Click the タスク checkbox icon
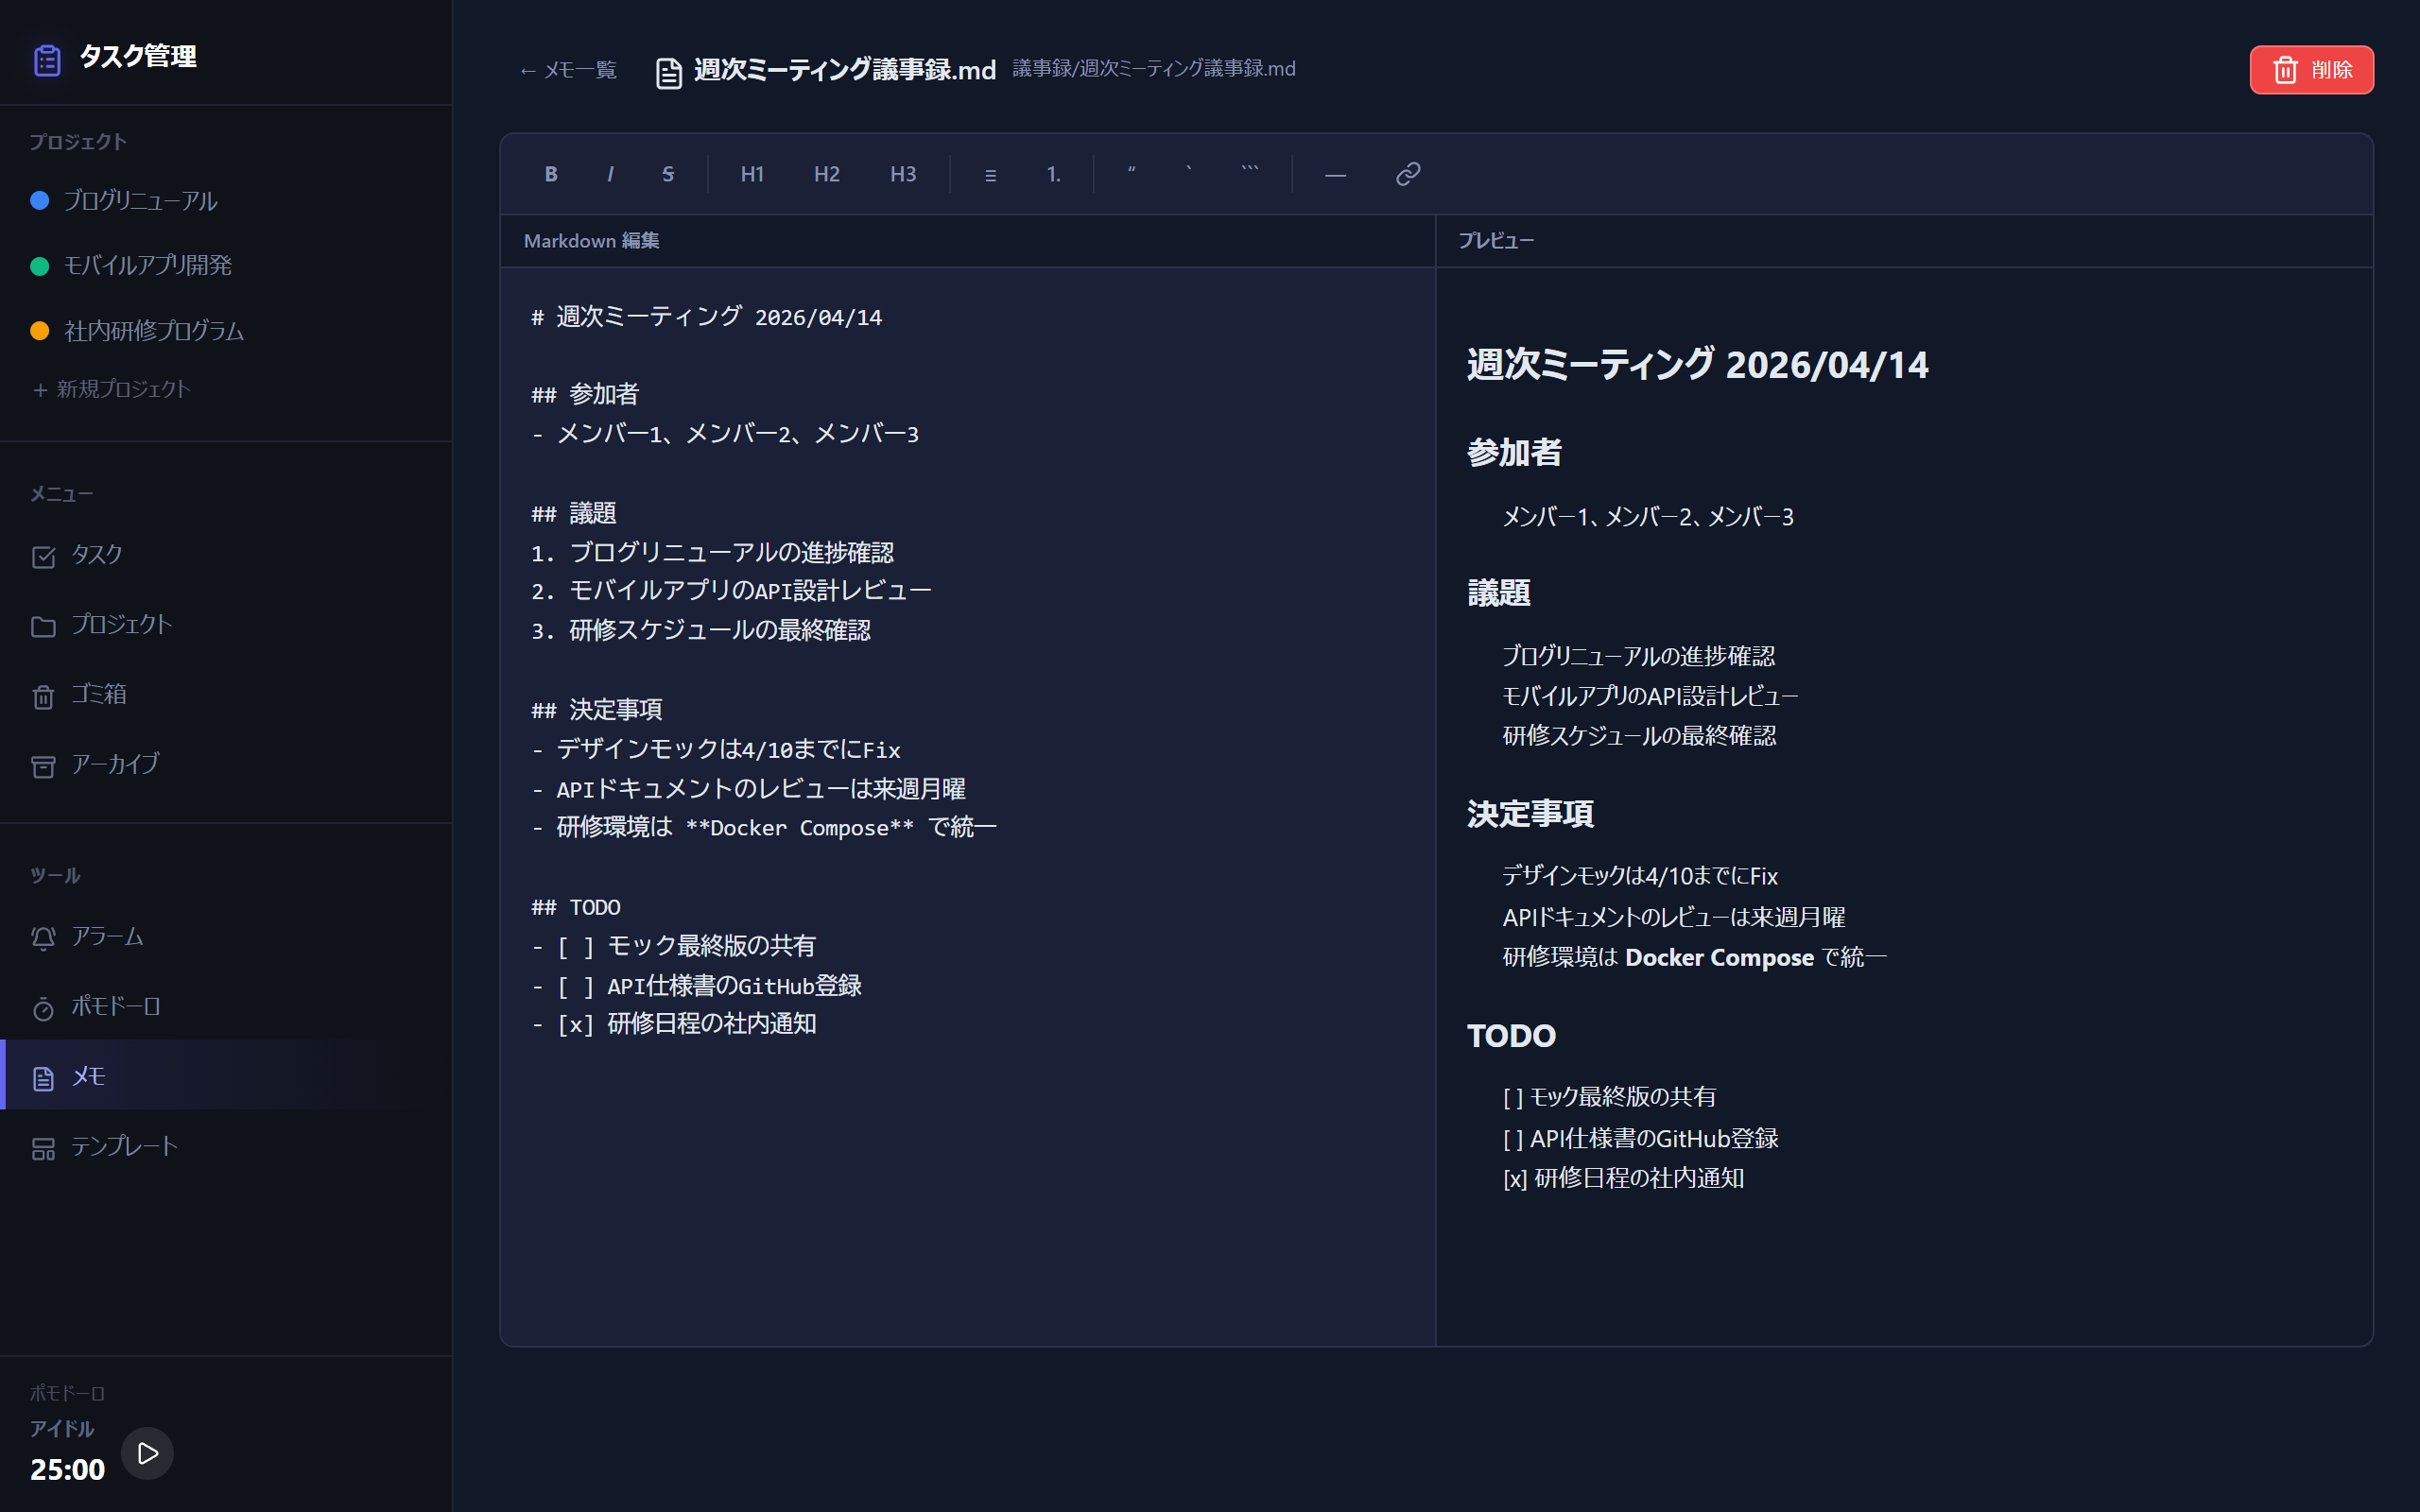2420x1512 pixels. coord(43,557)
